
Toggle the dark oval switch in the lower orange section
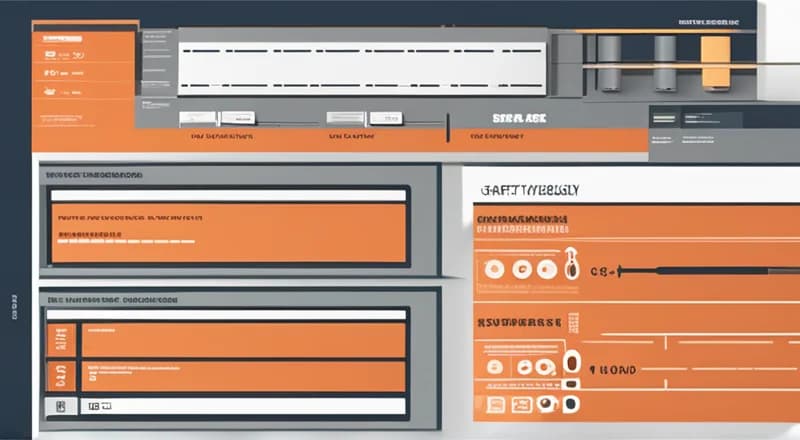tap(571, 361)
